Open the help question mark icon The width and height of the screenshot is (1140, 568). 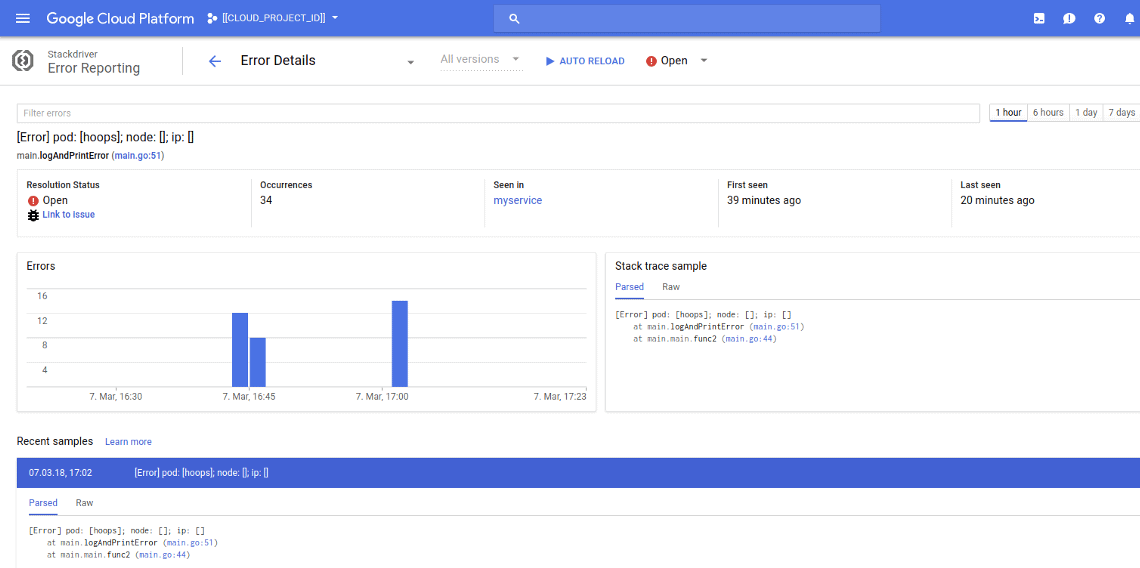point(1099,18)
